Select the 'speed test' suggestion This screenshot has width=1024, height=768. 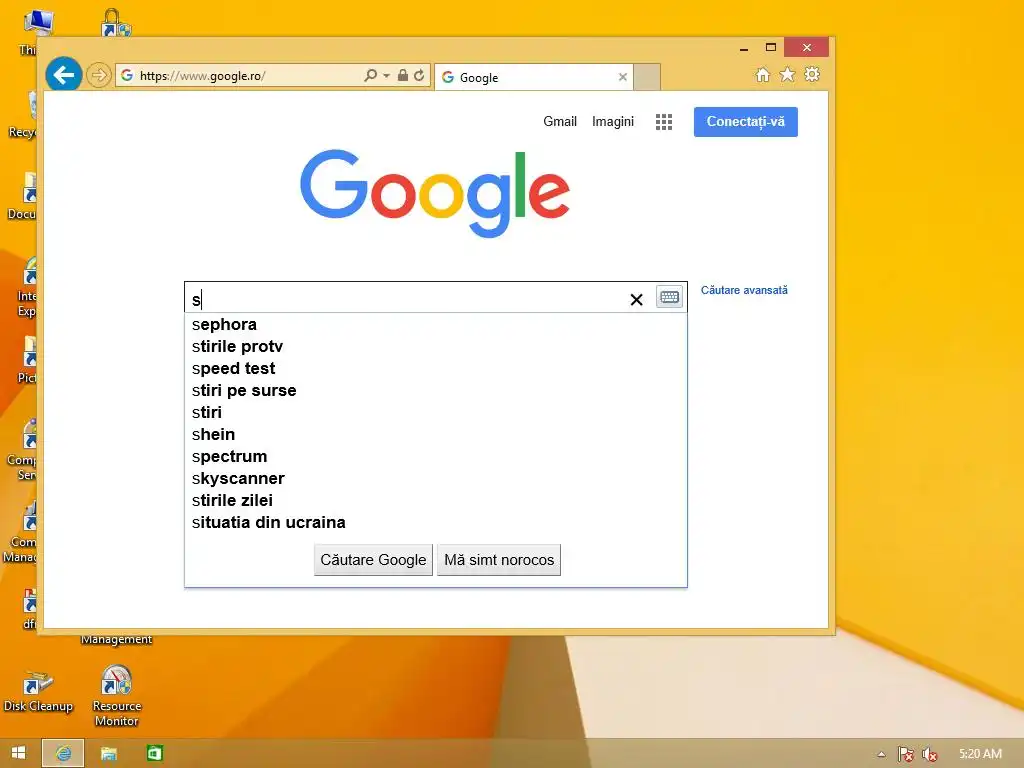point(436,368)
